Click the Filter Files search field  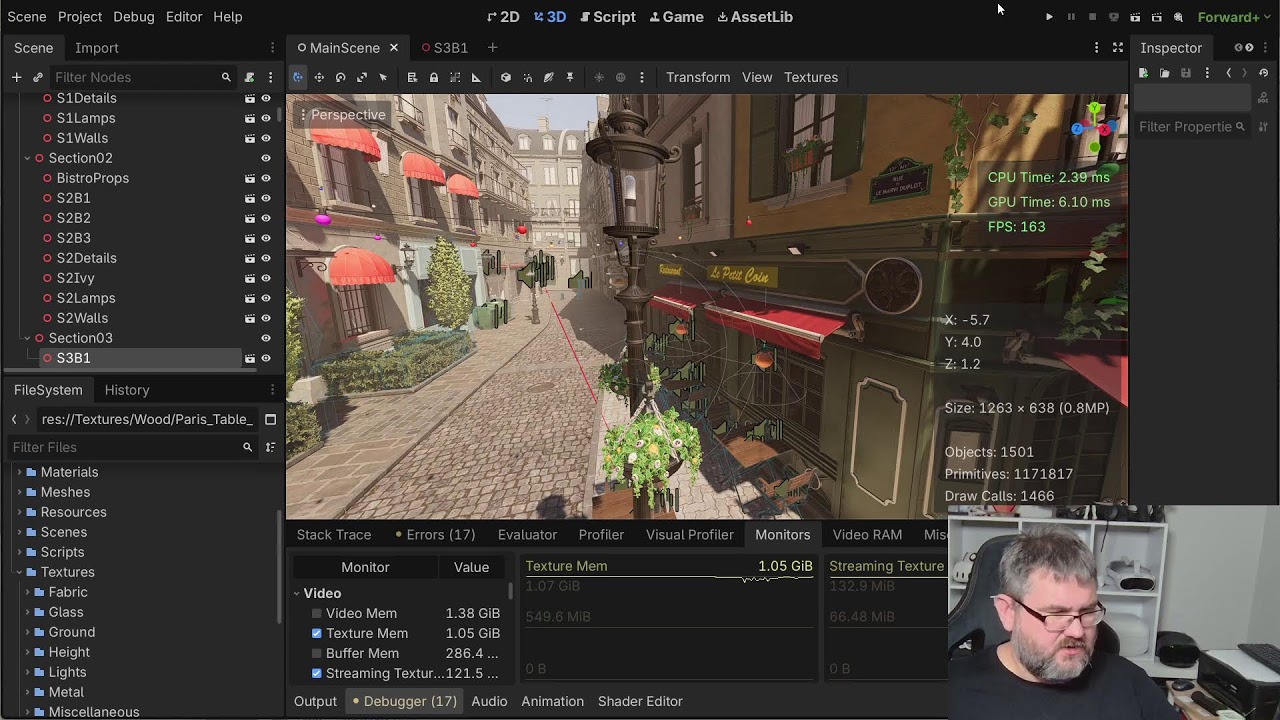point(132,447)
